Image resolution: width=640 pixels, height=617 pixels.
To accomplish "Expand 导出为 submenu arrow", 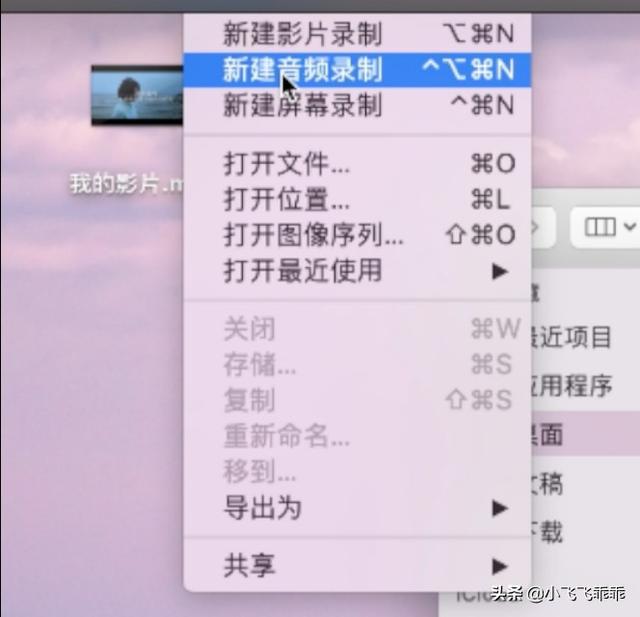I will click(x=500, y=508).
